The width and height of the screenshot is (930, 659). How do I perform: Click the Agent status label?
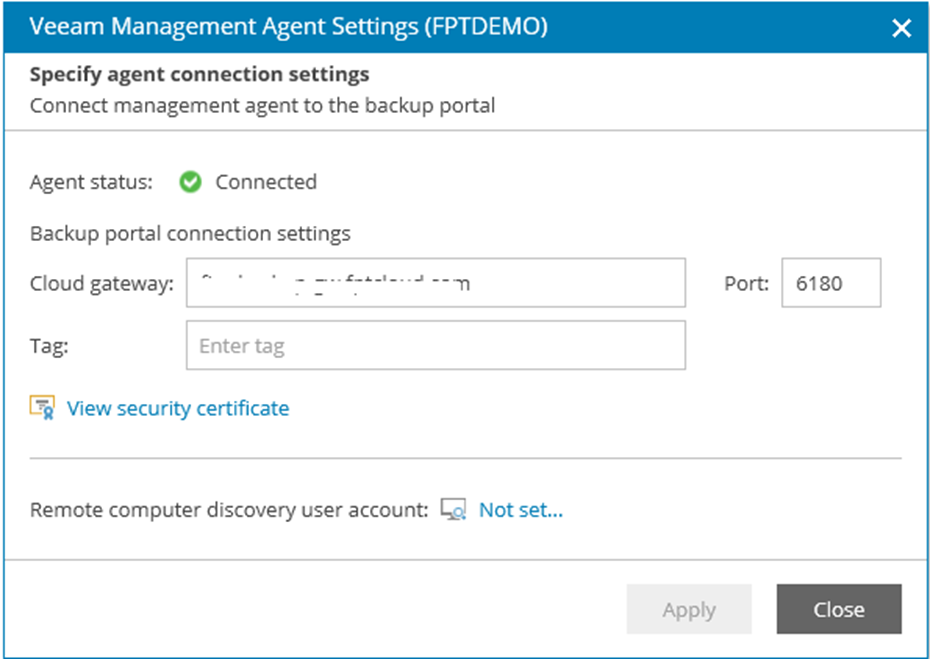(91, 182)
